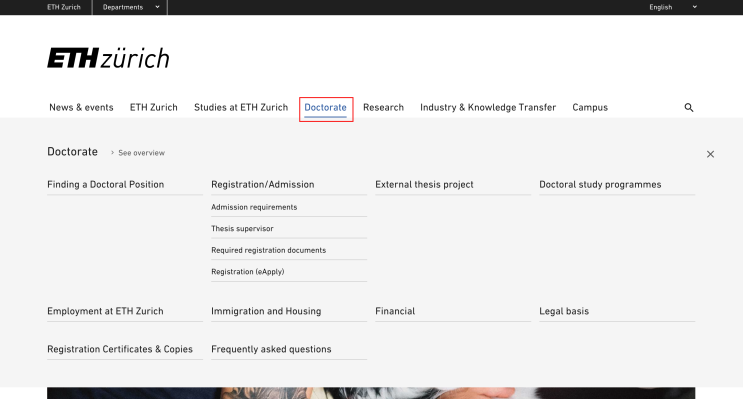
Task: Open Frequently asked questions
Action: click(272, 349)
